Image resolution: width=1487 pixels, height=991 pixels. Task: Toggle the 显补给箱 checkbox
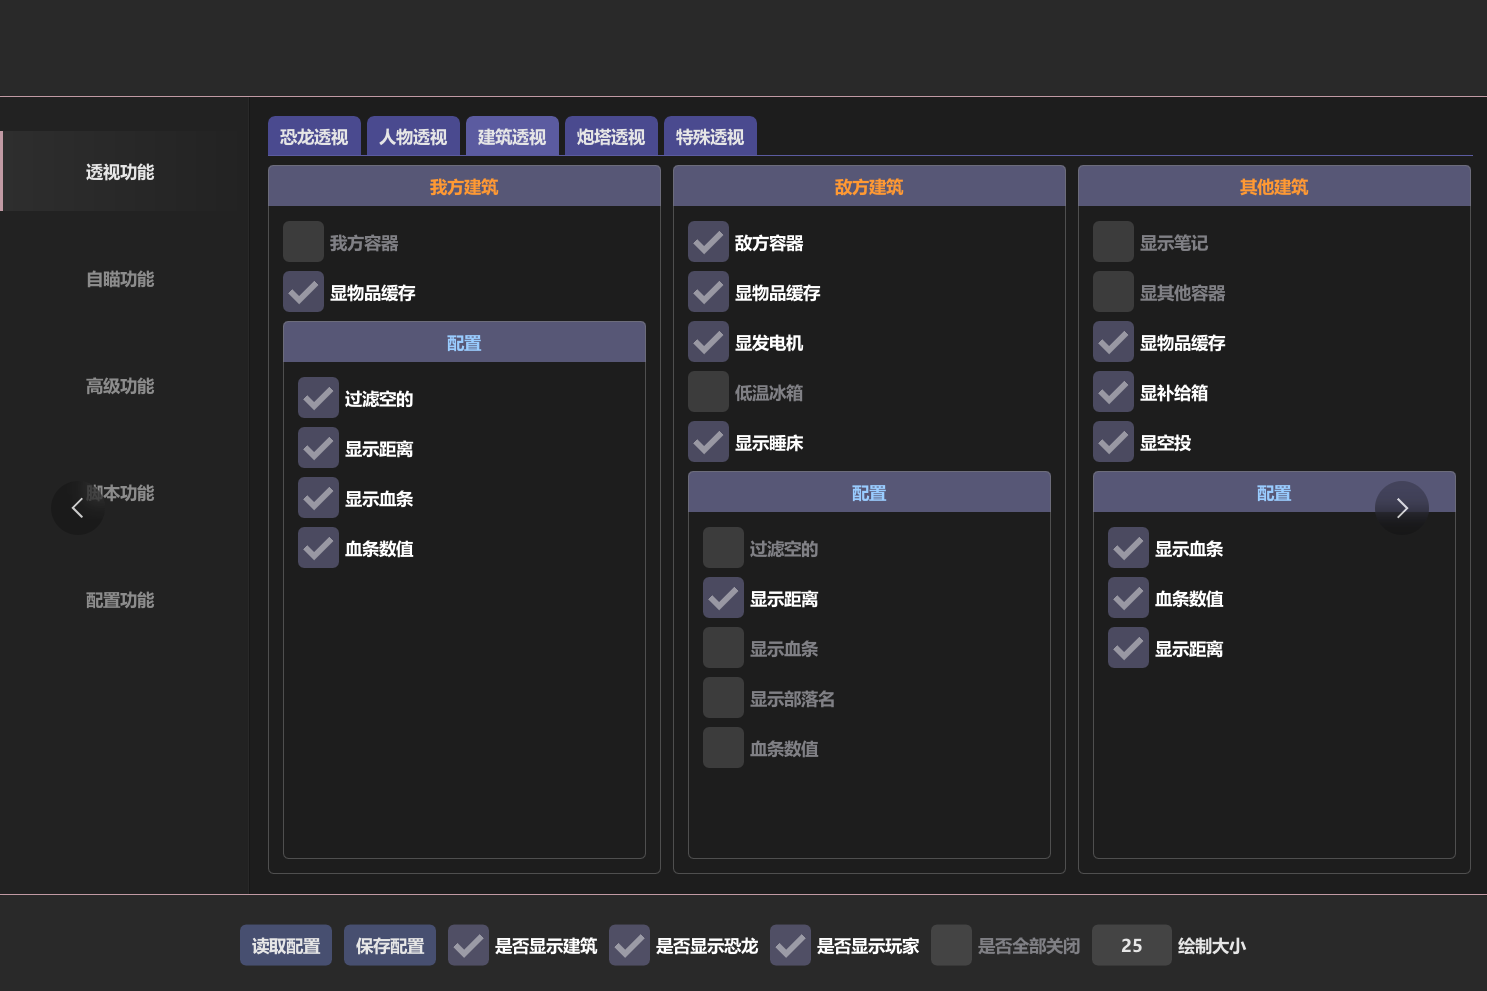pos(1113,392)
